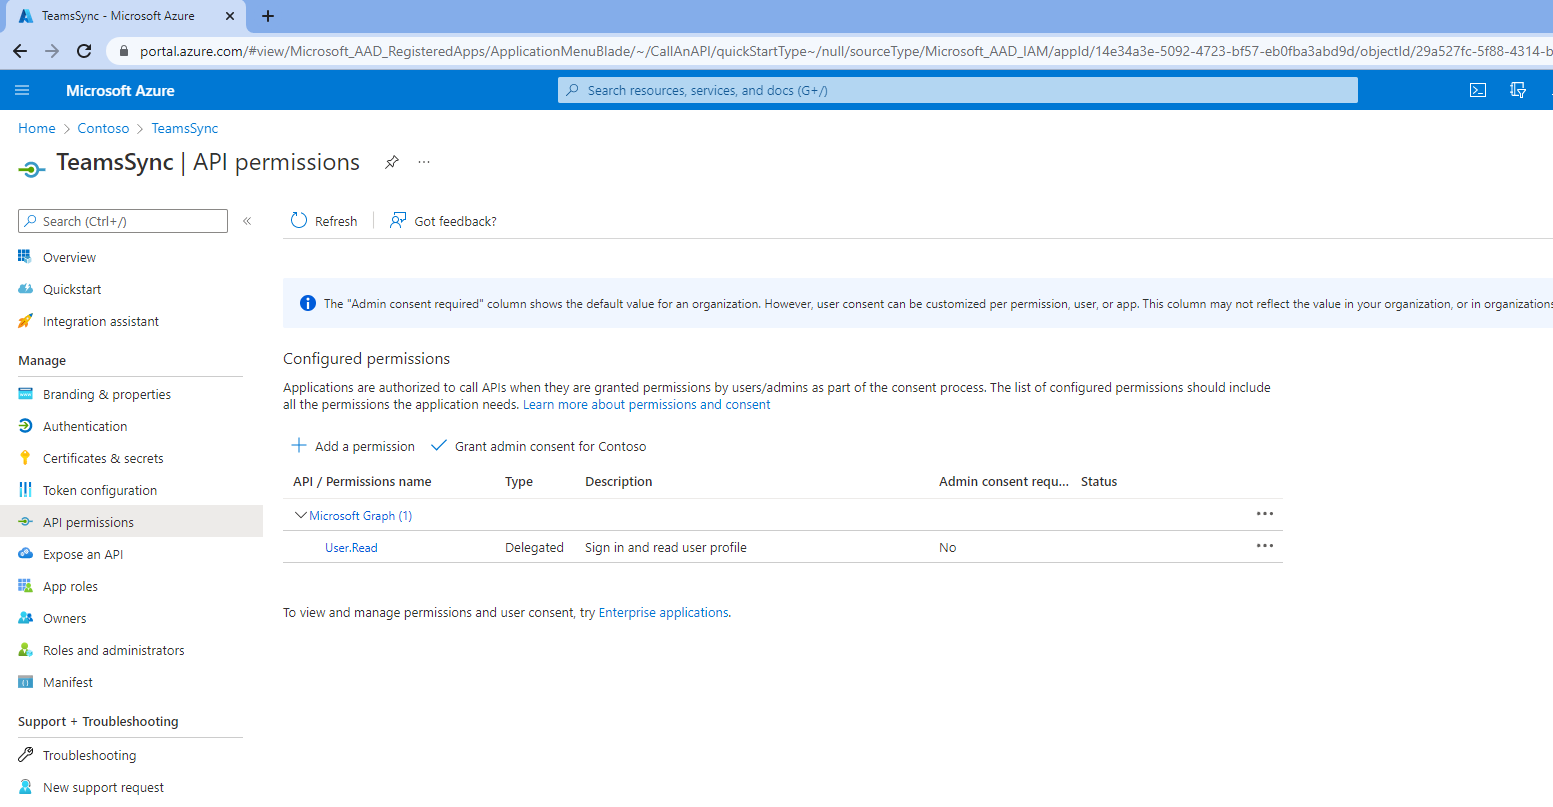This screenshot has width=1553, height=807.
Task: Click the info icon in the blue banner
Action: pos(308,303)
